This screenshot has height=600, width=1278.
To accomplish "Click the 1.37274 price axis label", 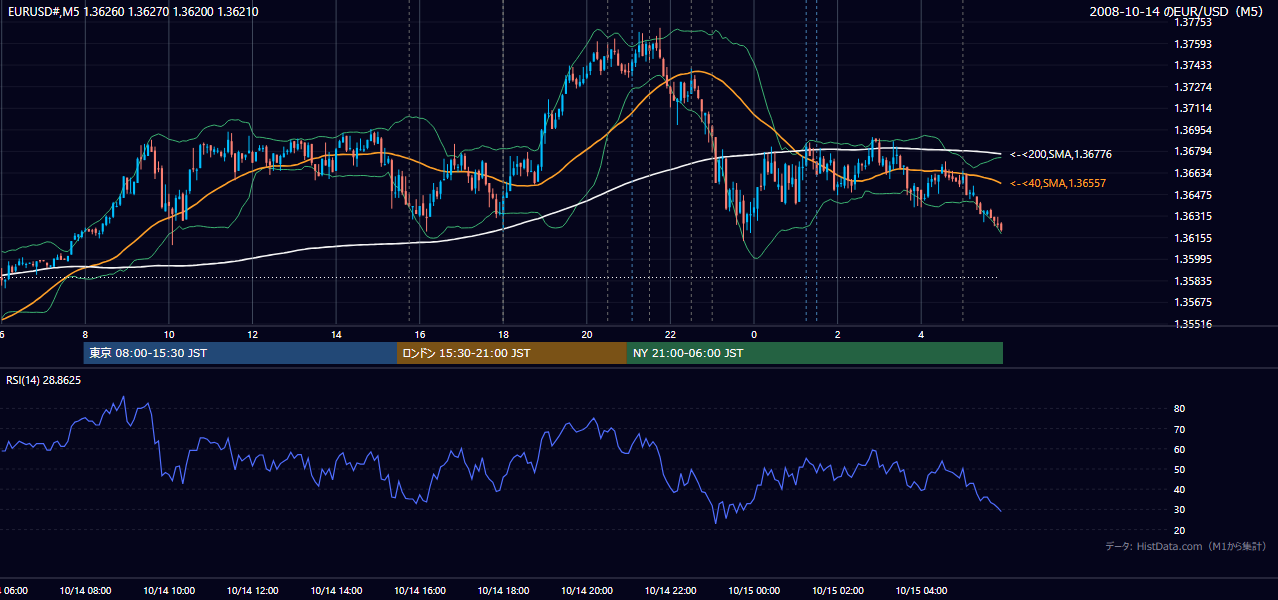I will pyautogui.click(x=1193, y=87).
